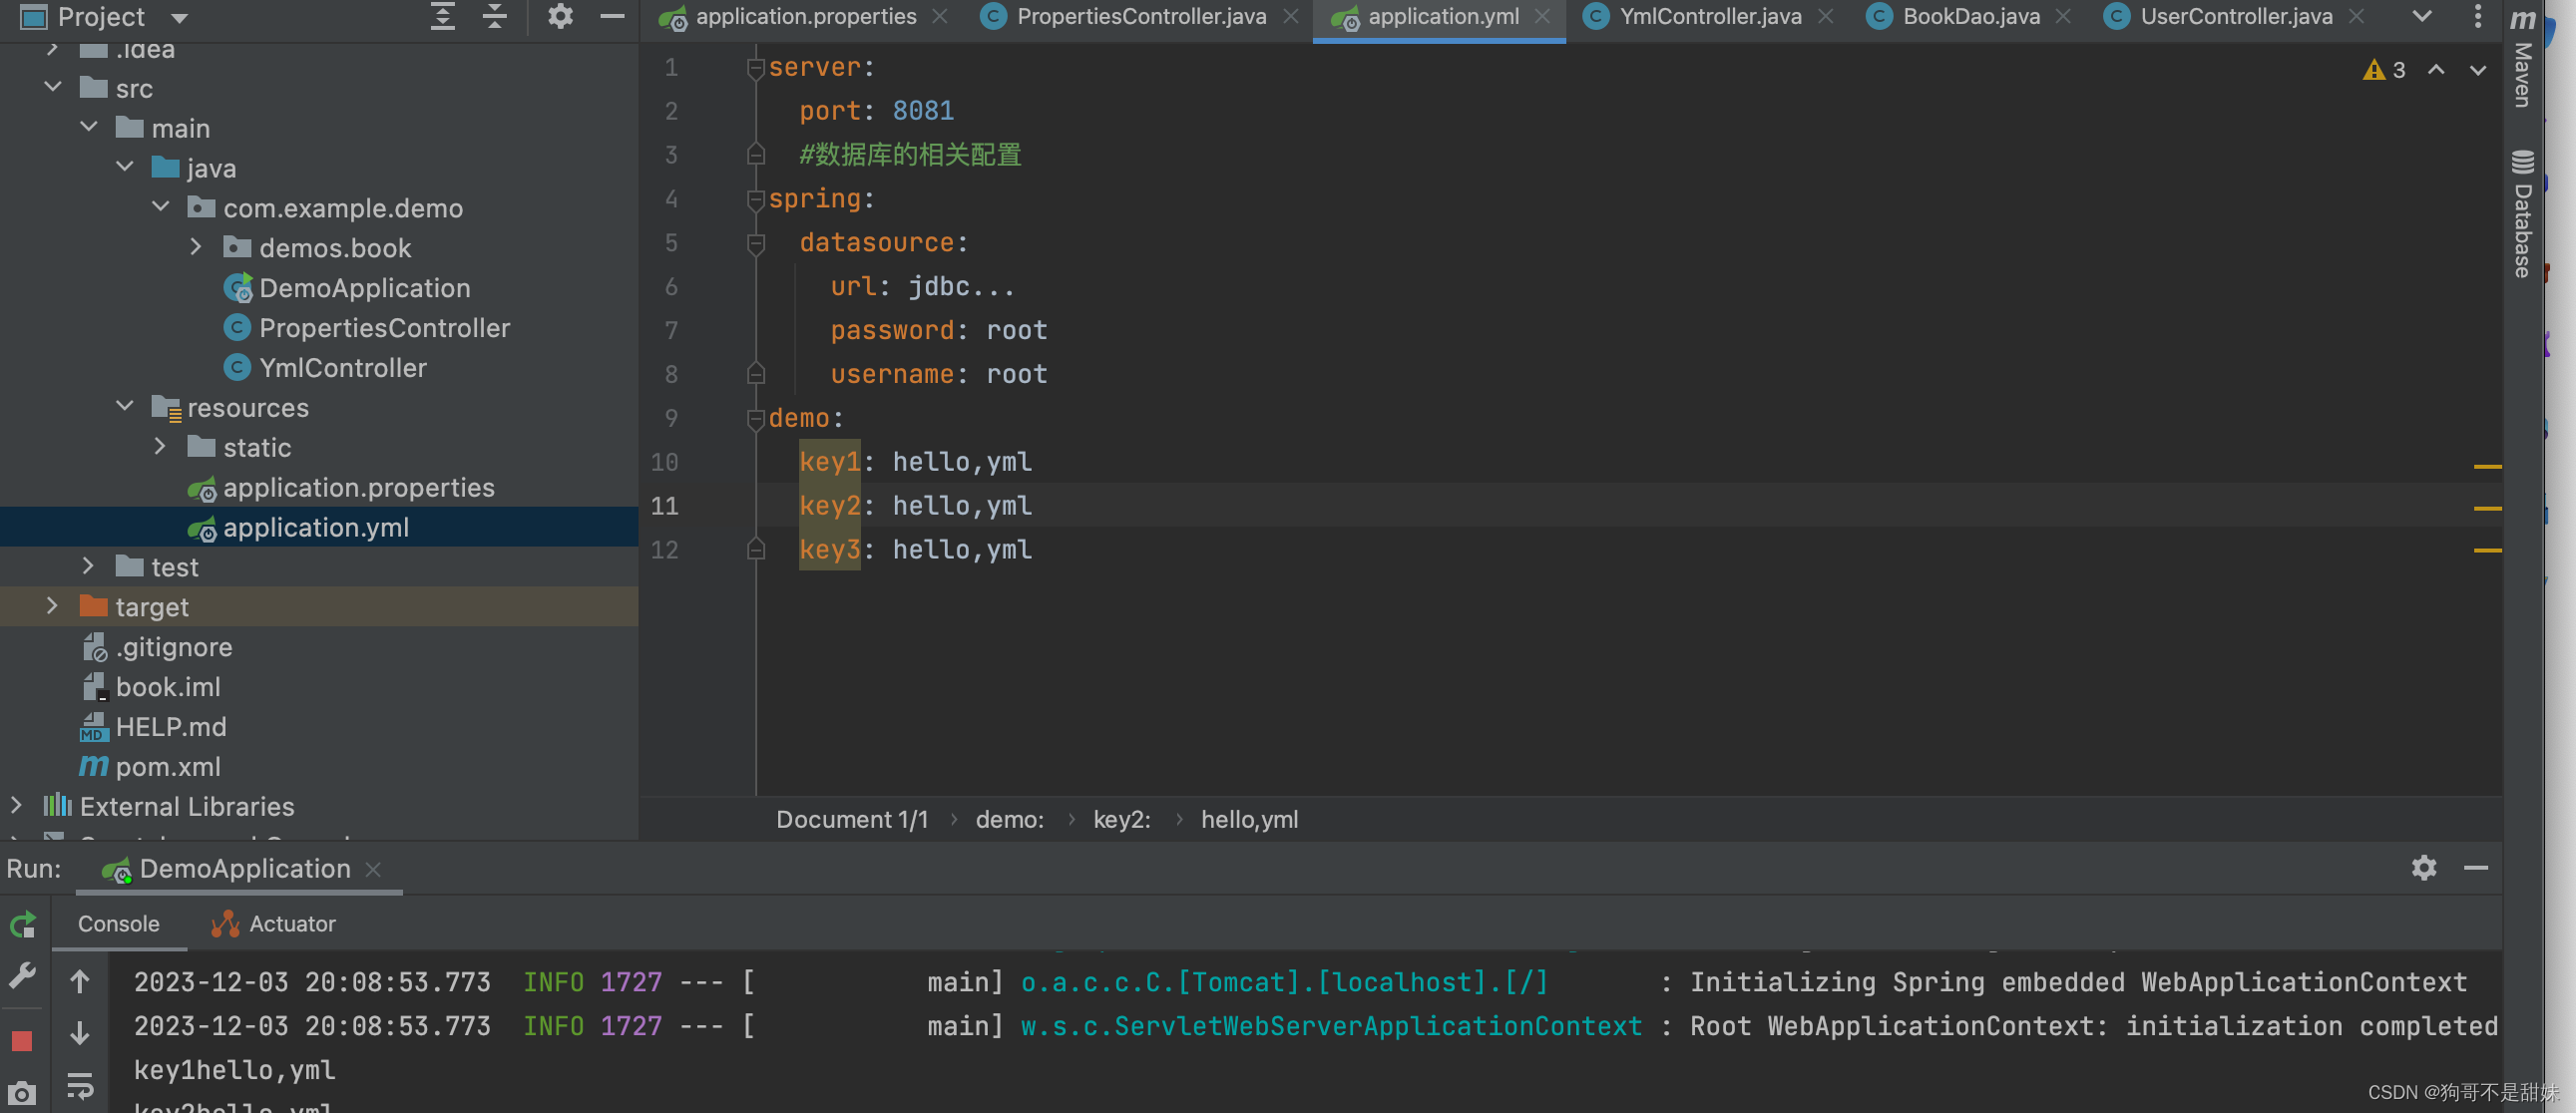
Task: Select .gitignore file
Action: [156, 647]
